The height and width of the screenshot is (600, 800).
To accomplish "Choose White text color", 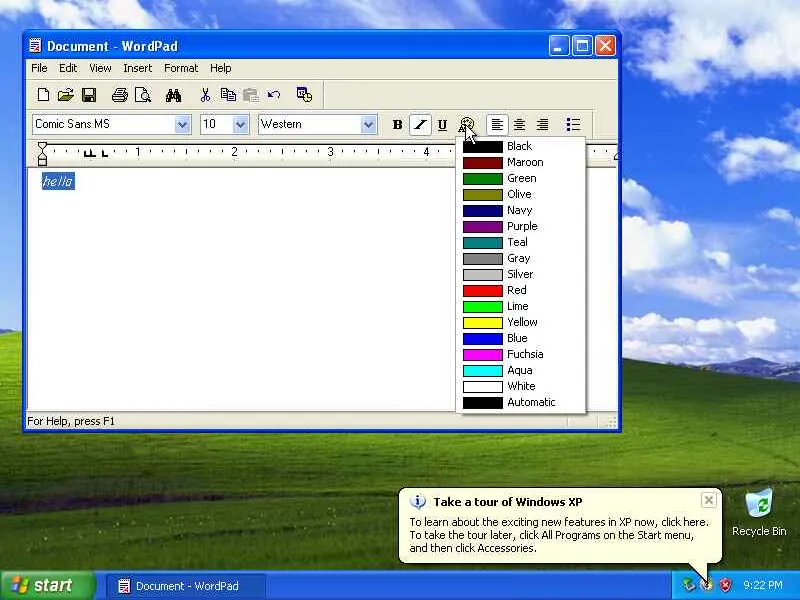I will [520, 386].
